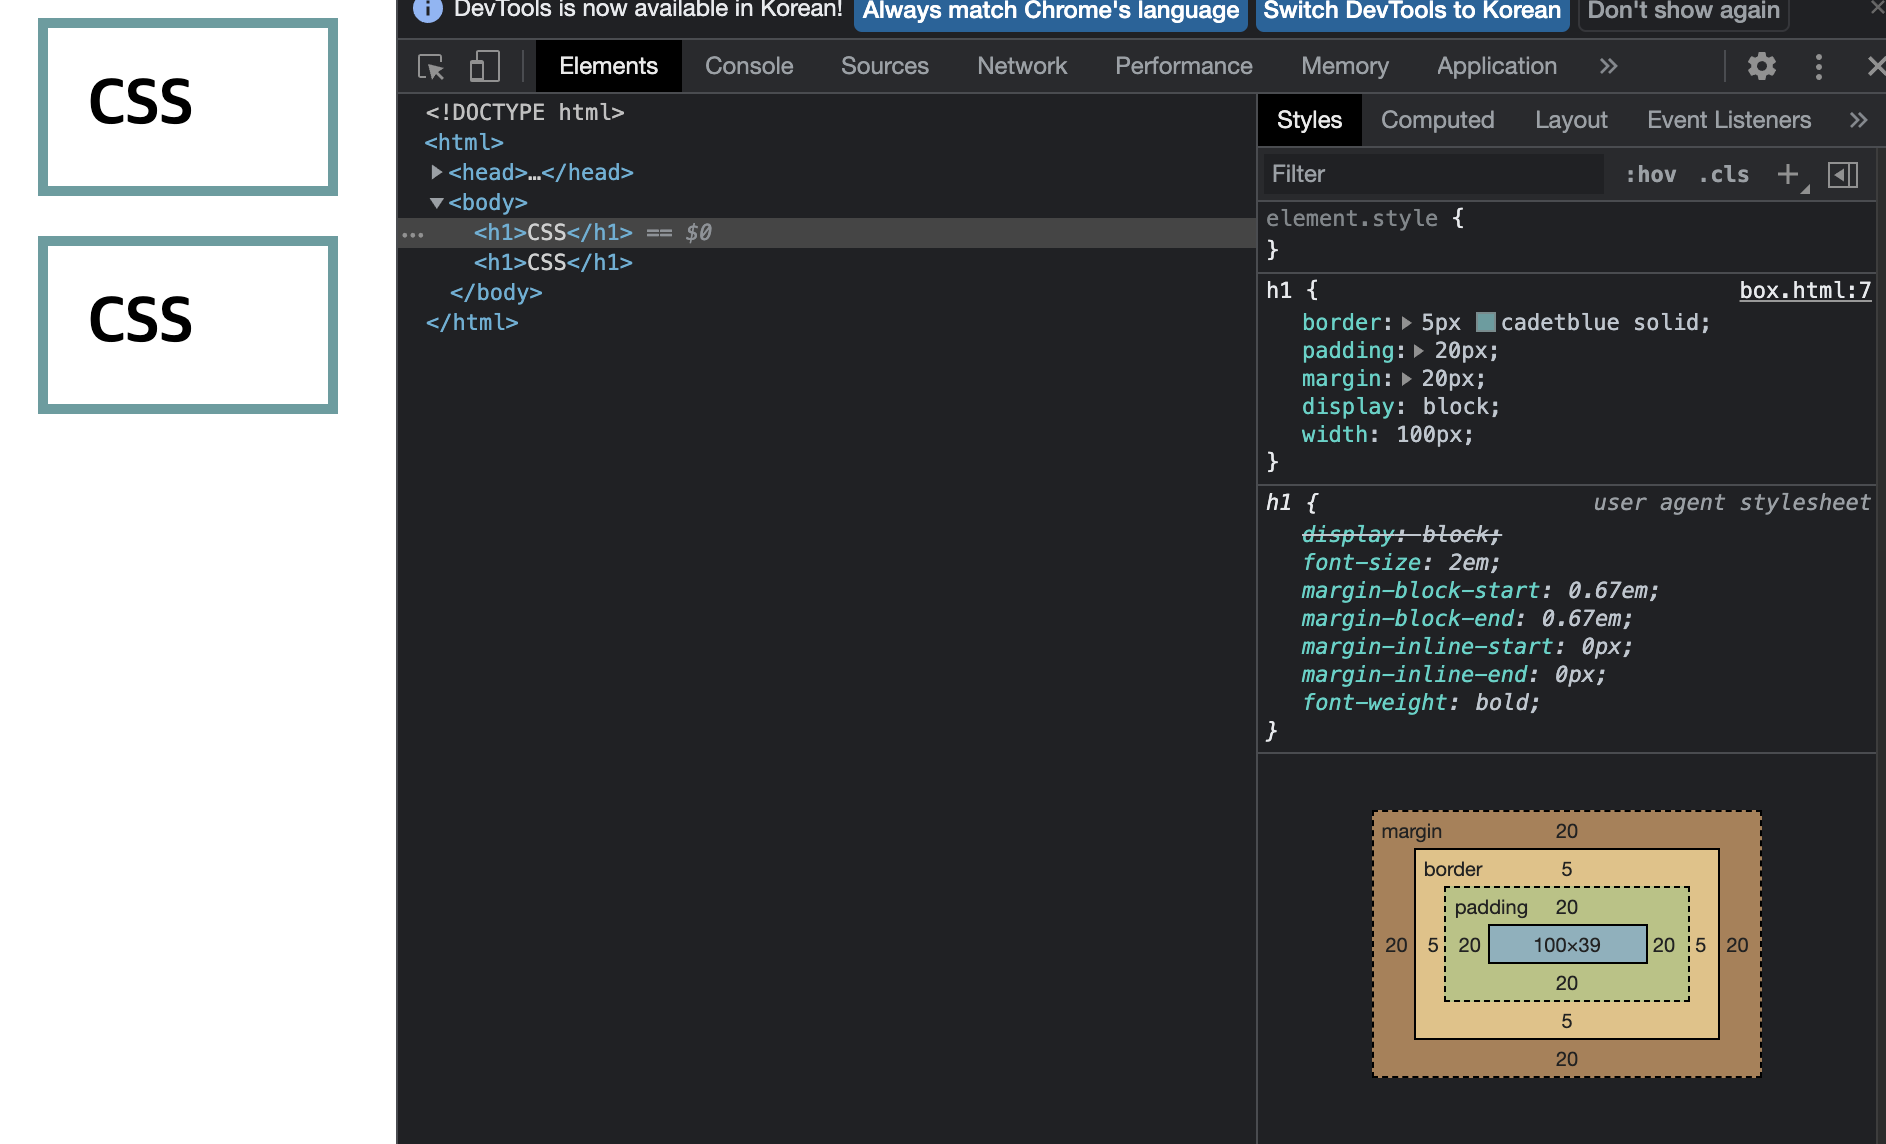Open the Network tab
Image resolution: width=1886 pixels, height=1144 pixels.
(1022, 66)
